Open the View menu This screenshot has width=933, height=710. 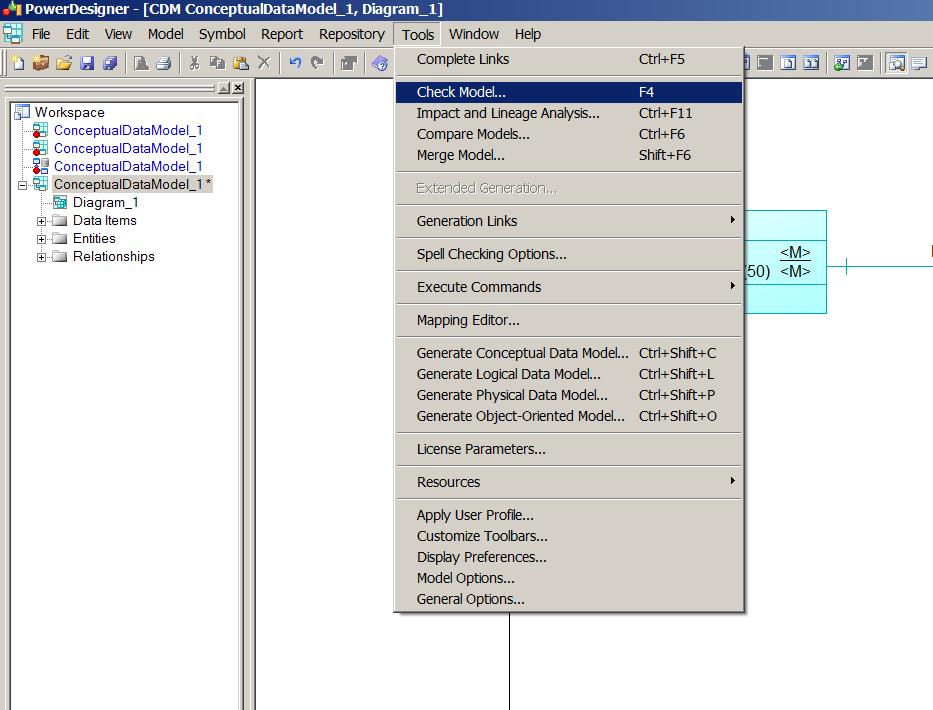pyautogui.click(x=118, y=34)
